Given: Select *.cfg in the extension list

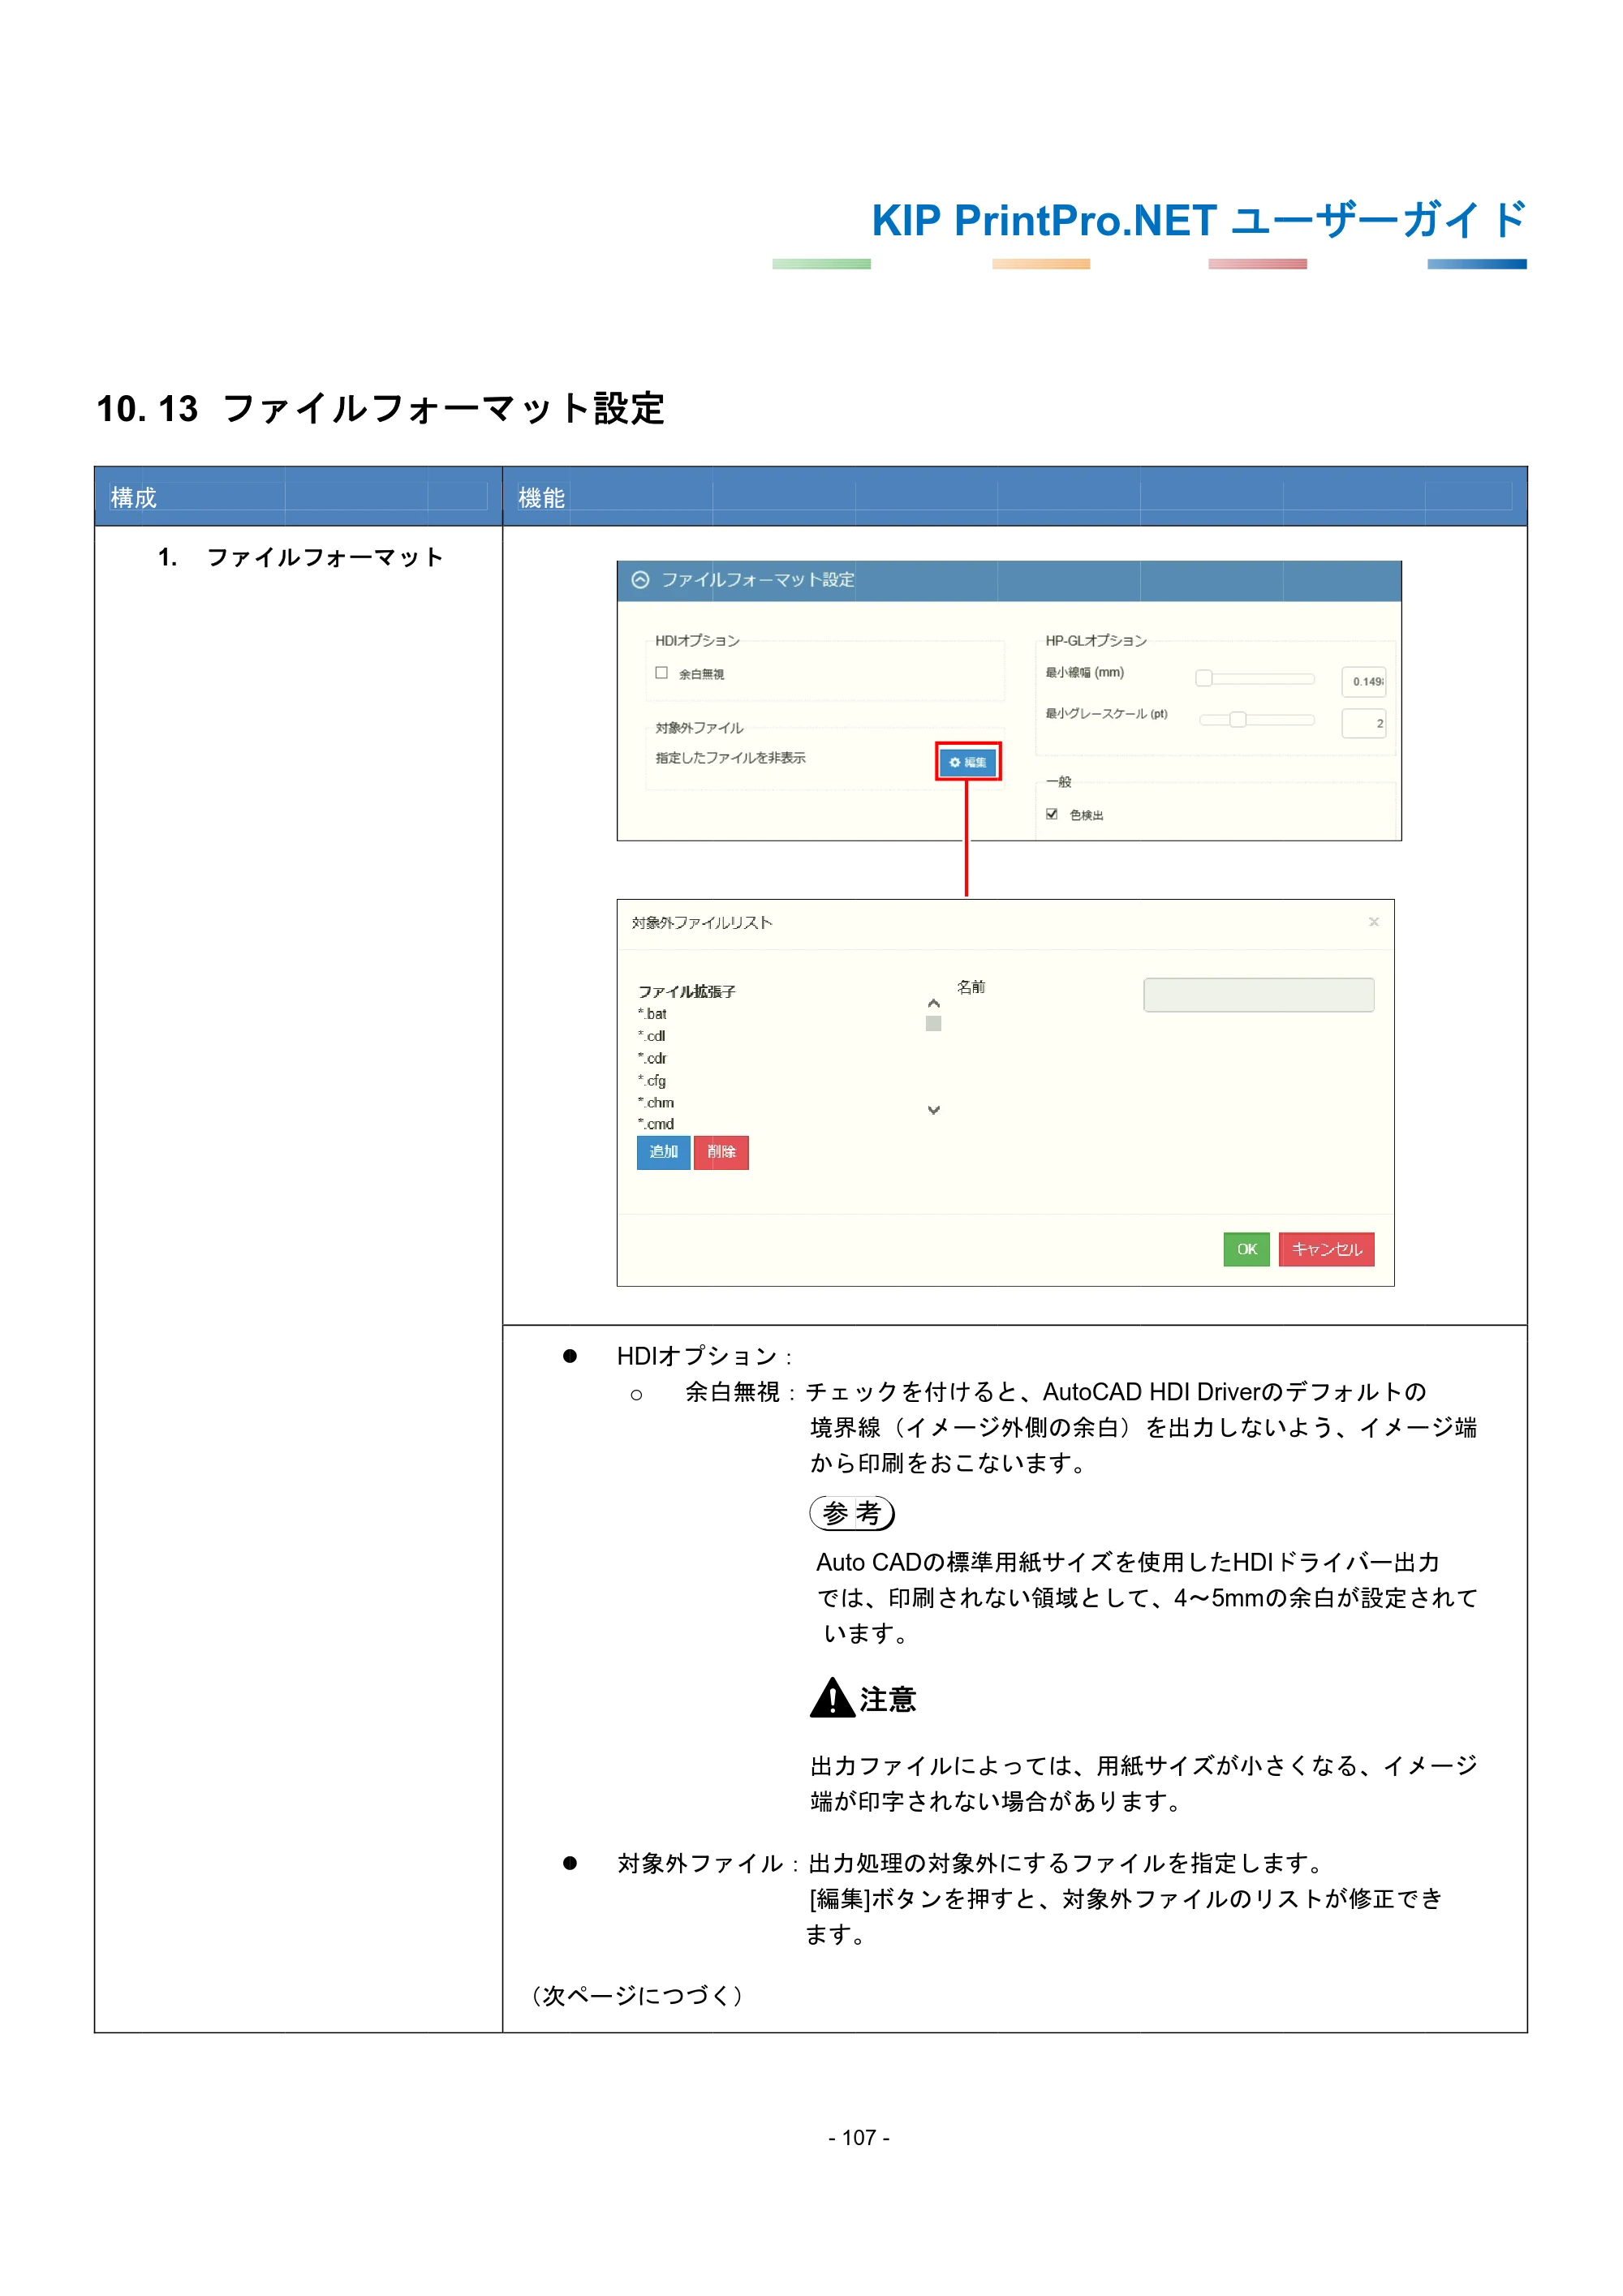Looking at the screenshot, I should 652,1080.
